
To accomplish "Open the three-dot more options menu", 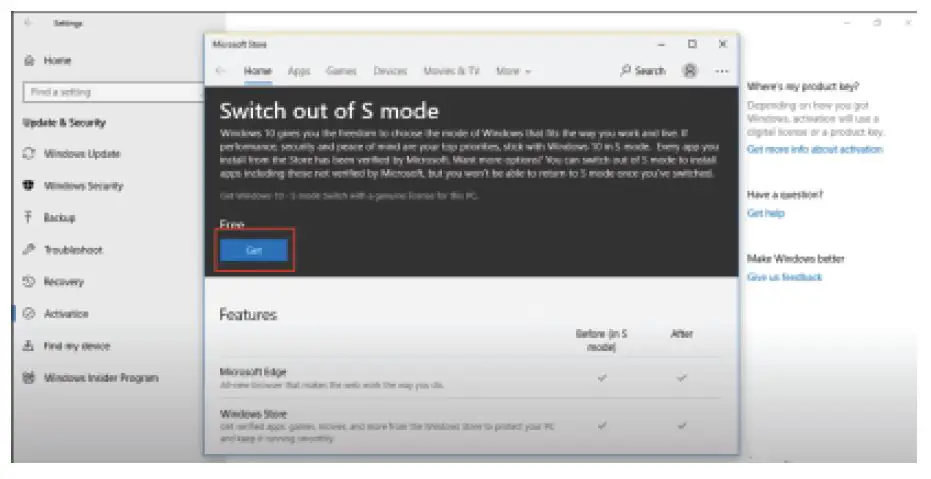I will tap(722, 71).
